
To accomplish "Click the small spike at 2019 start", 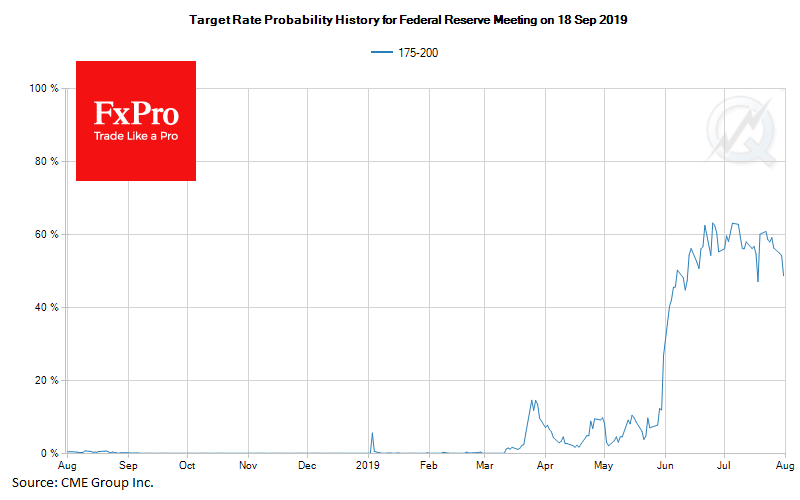I will tap(372, 434).
